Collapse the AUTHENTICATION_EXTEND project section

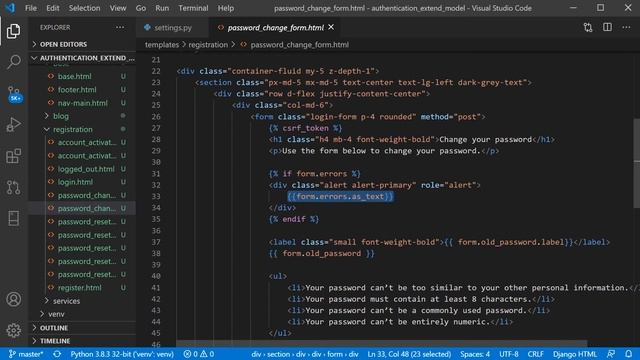(82, 58)
